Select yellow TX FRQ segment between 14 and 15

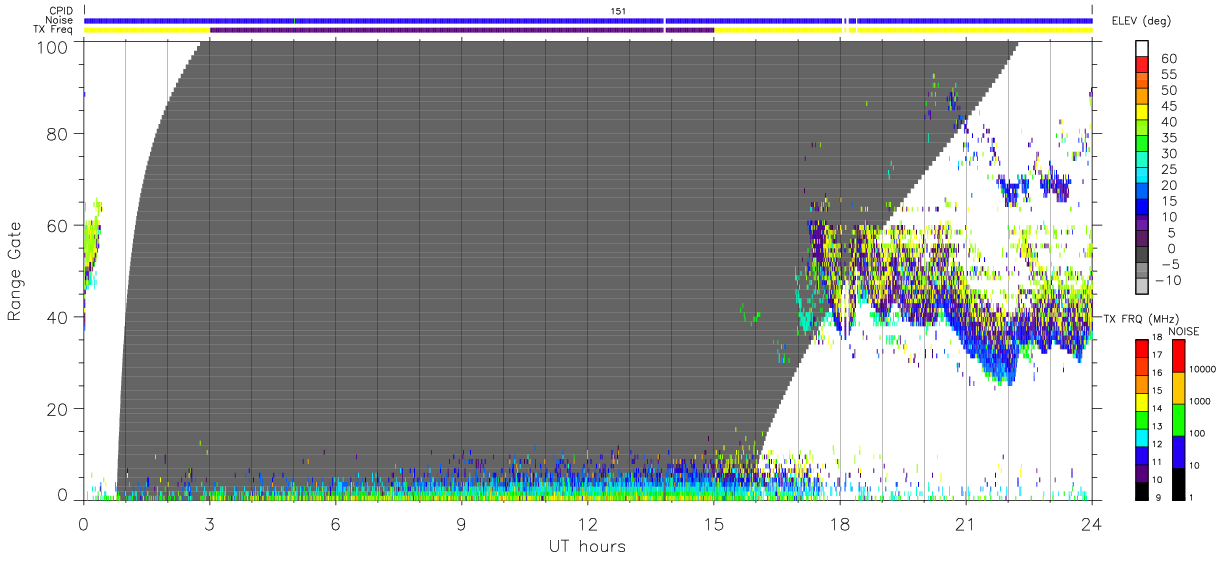1141,401
